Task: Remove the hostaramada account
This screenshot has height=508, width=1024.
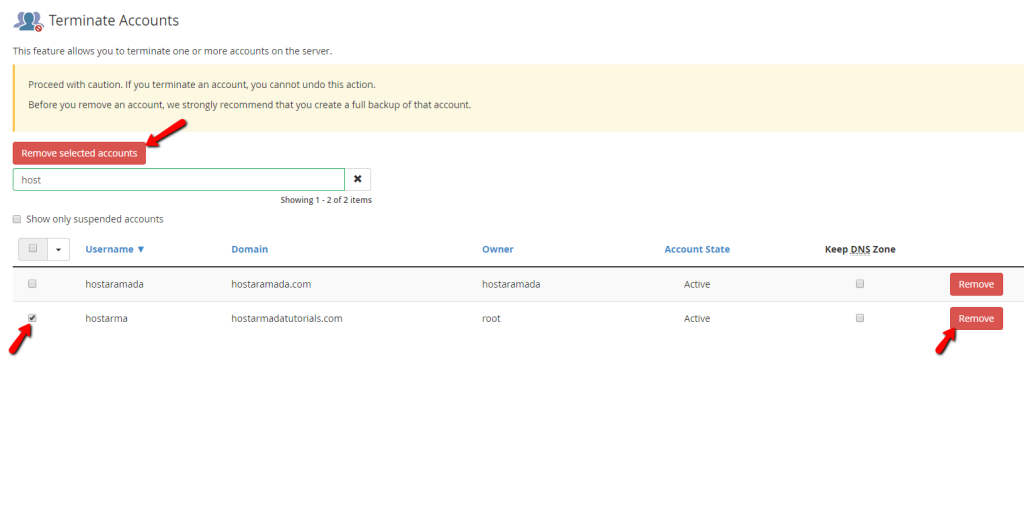Action: click(x=976, y=284)
